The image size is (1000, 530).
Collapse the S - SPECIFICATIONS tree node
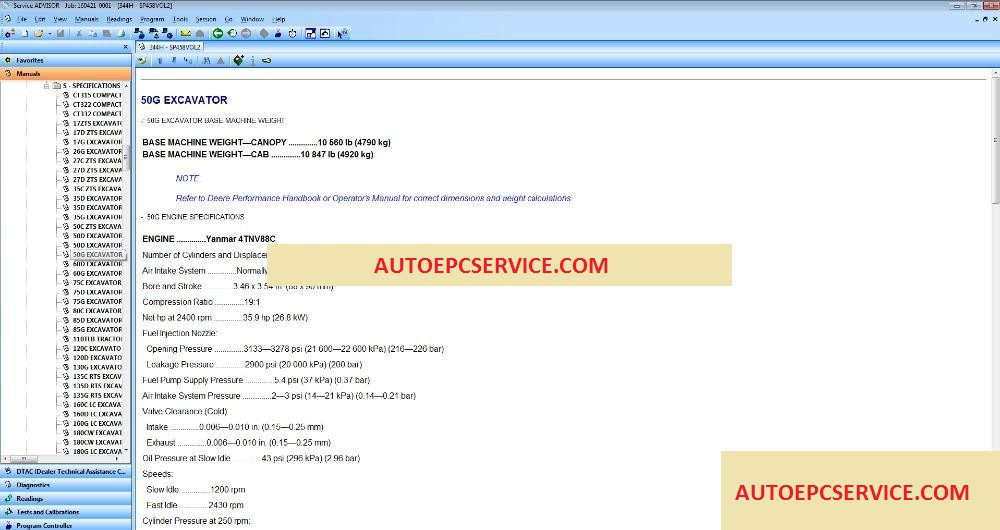click(47, 85)
